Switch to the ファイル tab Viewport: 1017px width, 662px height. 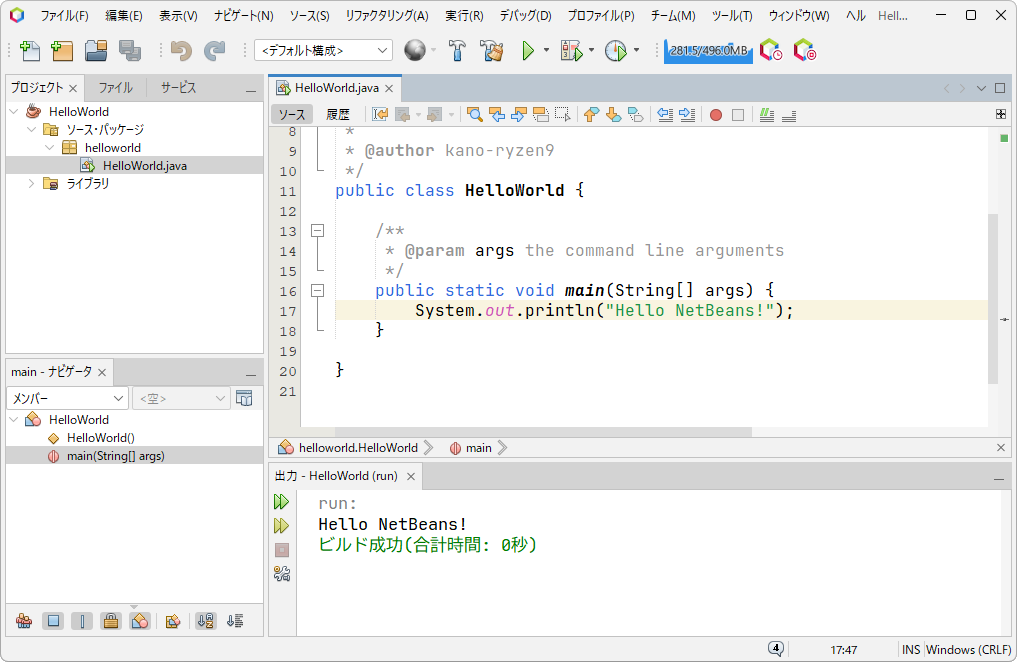coord(115,88)
